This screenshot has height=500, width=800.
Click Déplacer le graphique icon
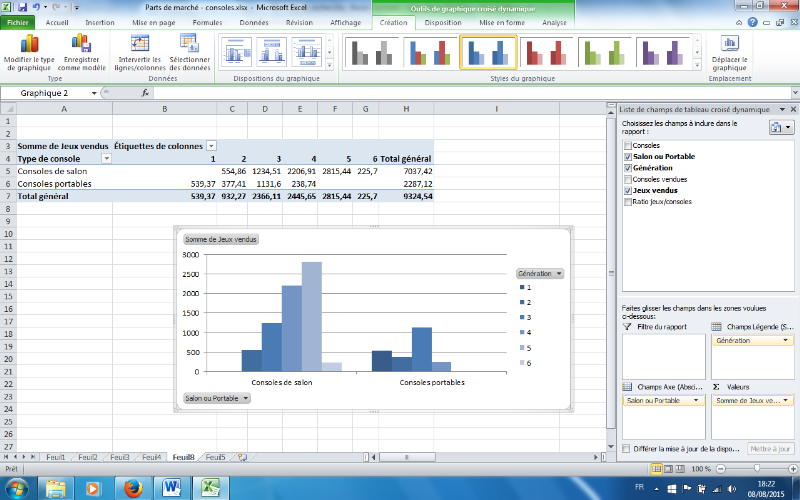[731, 43]
